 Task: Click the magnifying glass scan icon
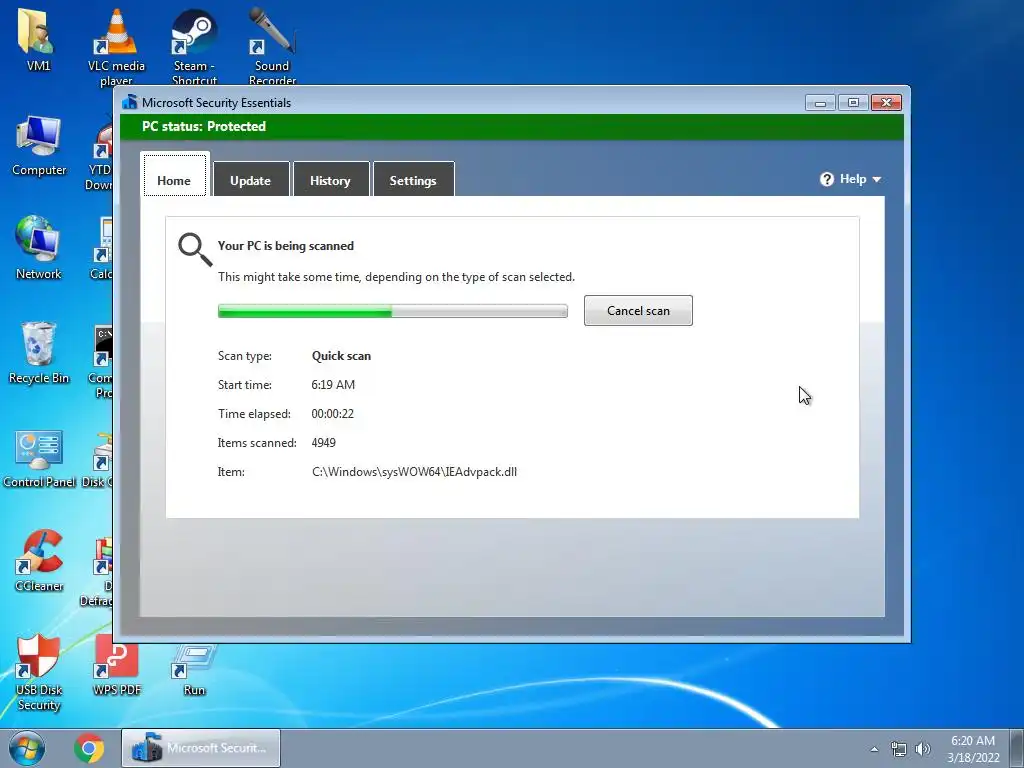195,249
